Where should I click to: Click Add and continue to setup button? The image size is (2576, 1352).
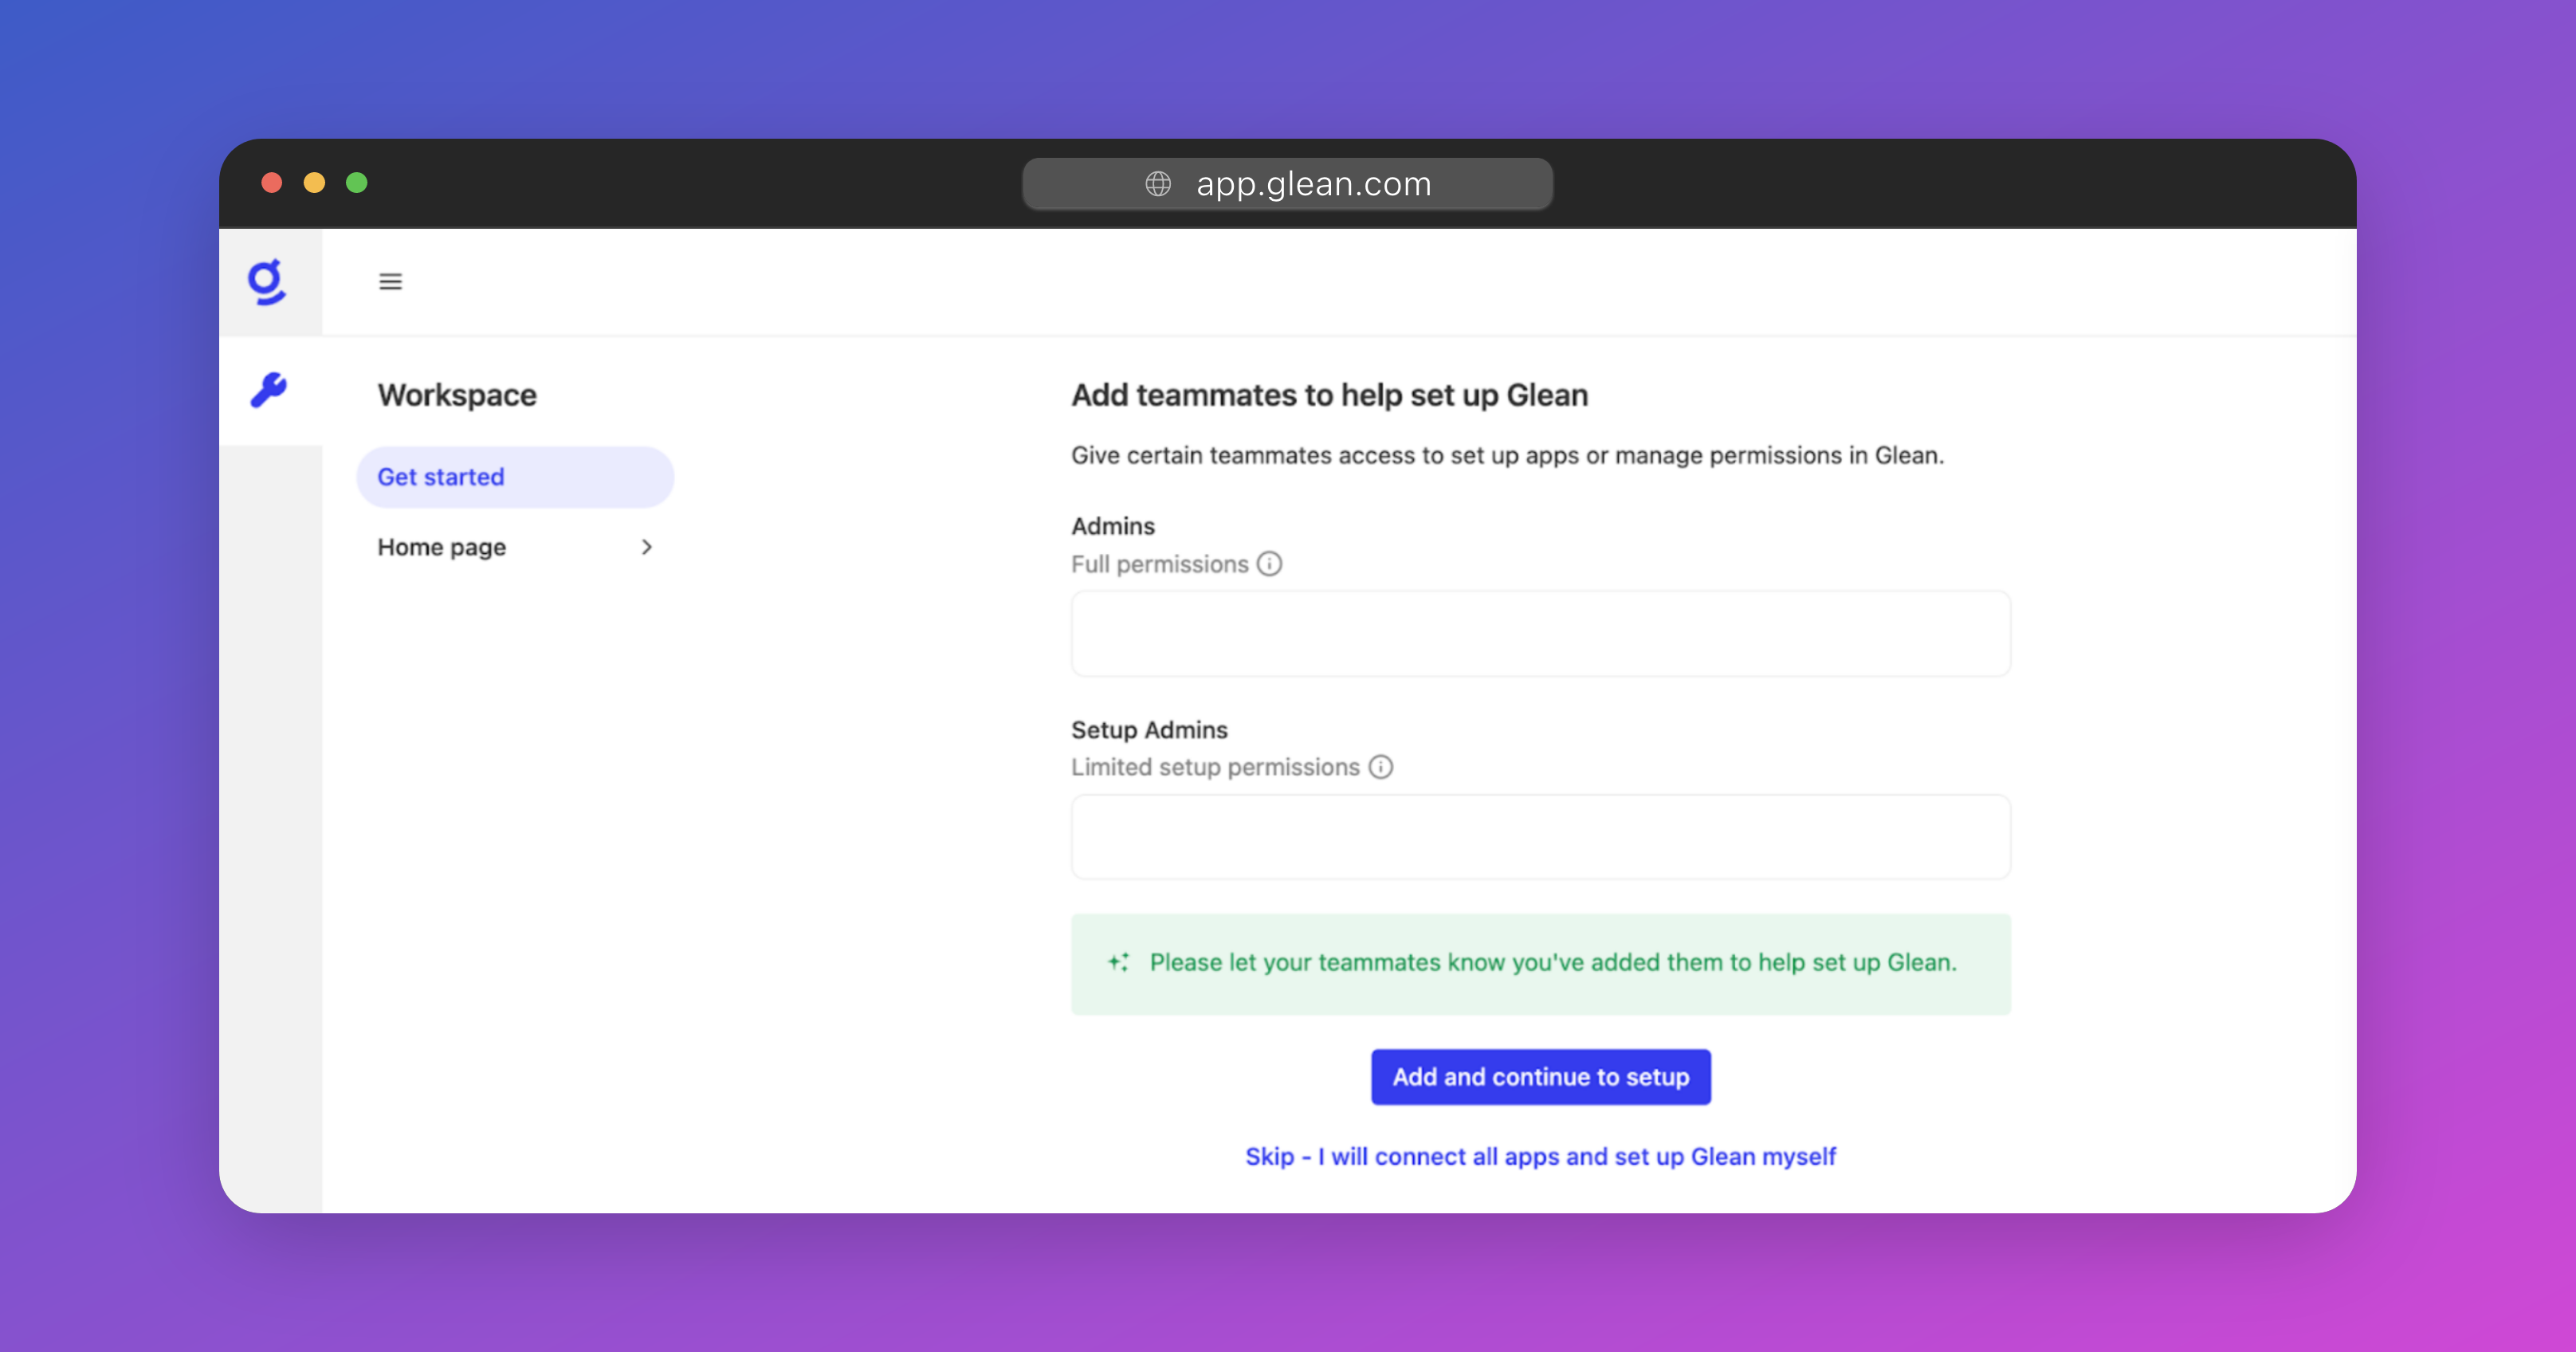(1540, 1077)
